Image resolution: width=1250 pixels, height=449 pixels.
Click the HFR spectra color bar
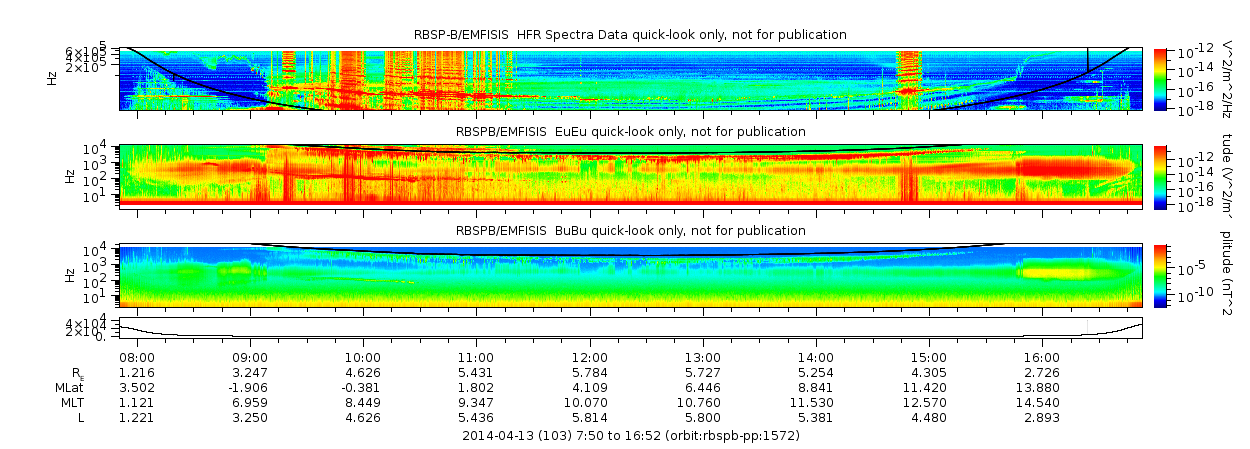click(x=1160, y=78)
